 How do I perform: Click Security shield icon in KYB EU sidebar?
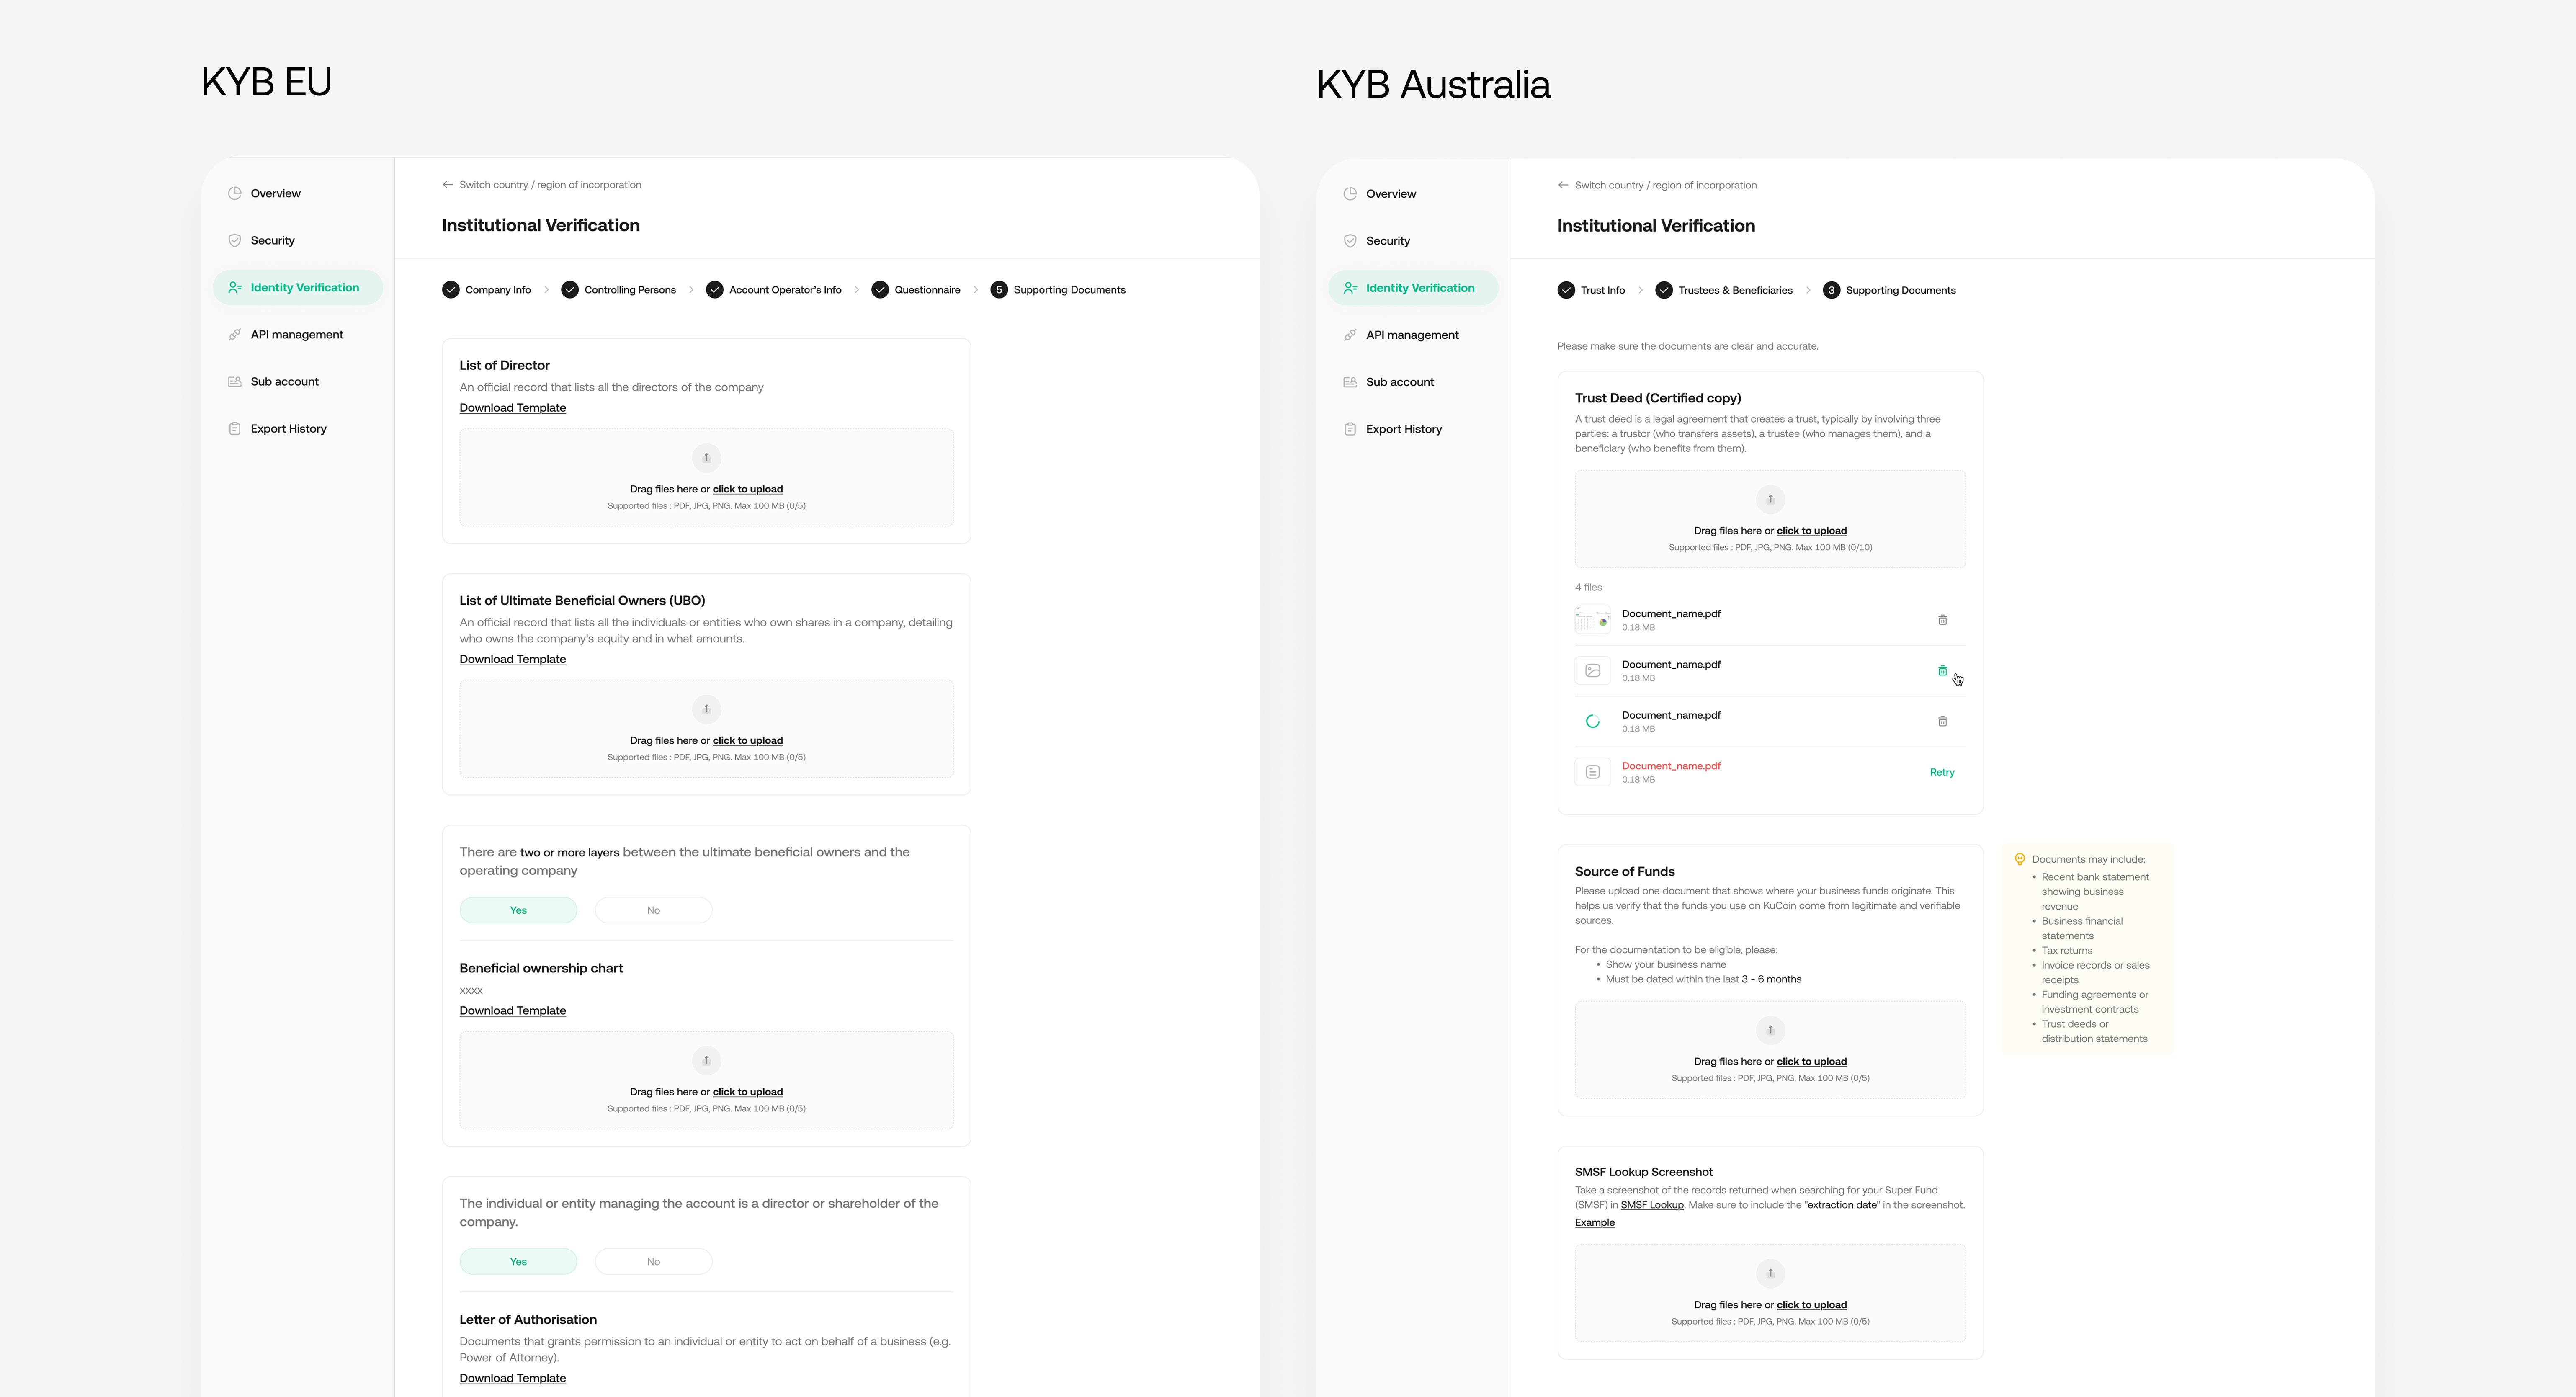point(234,241)
